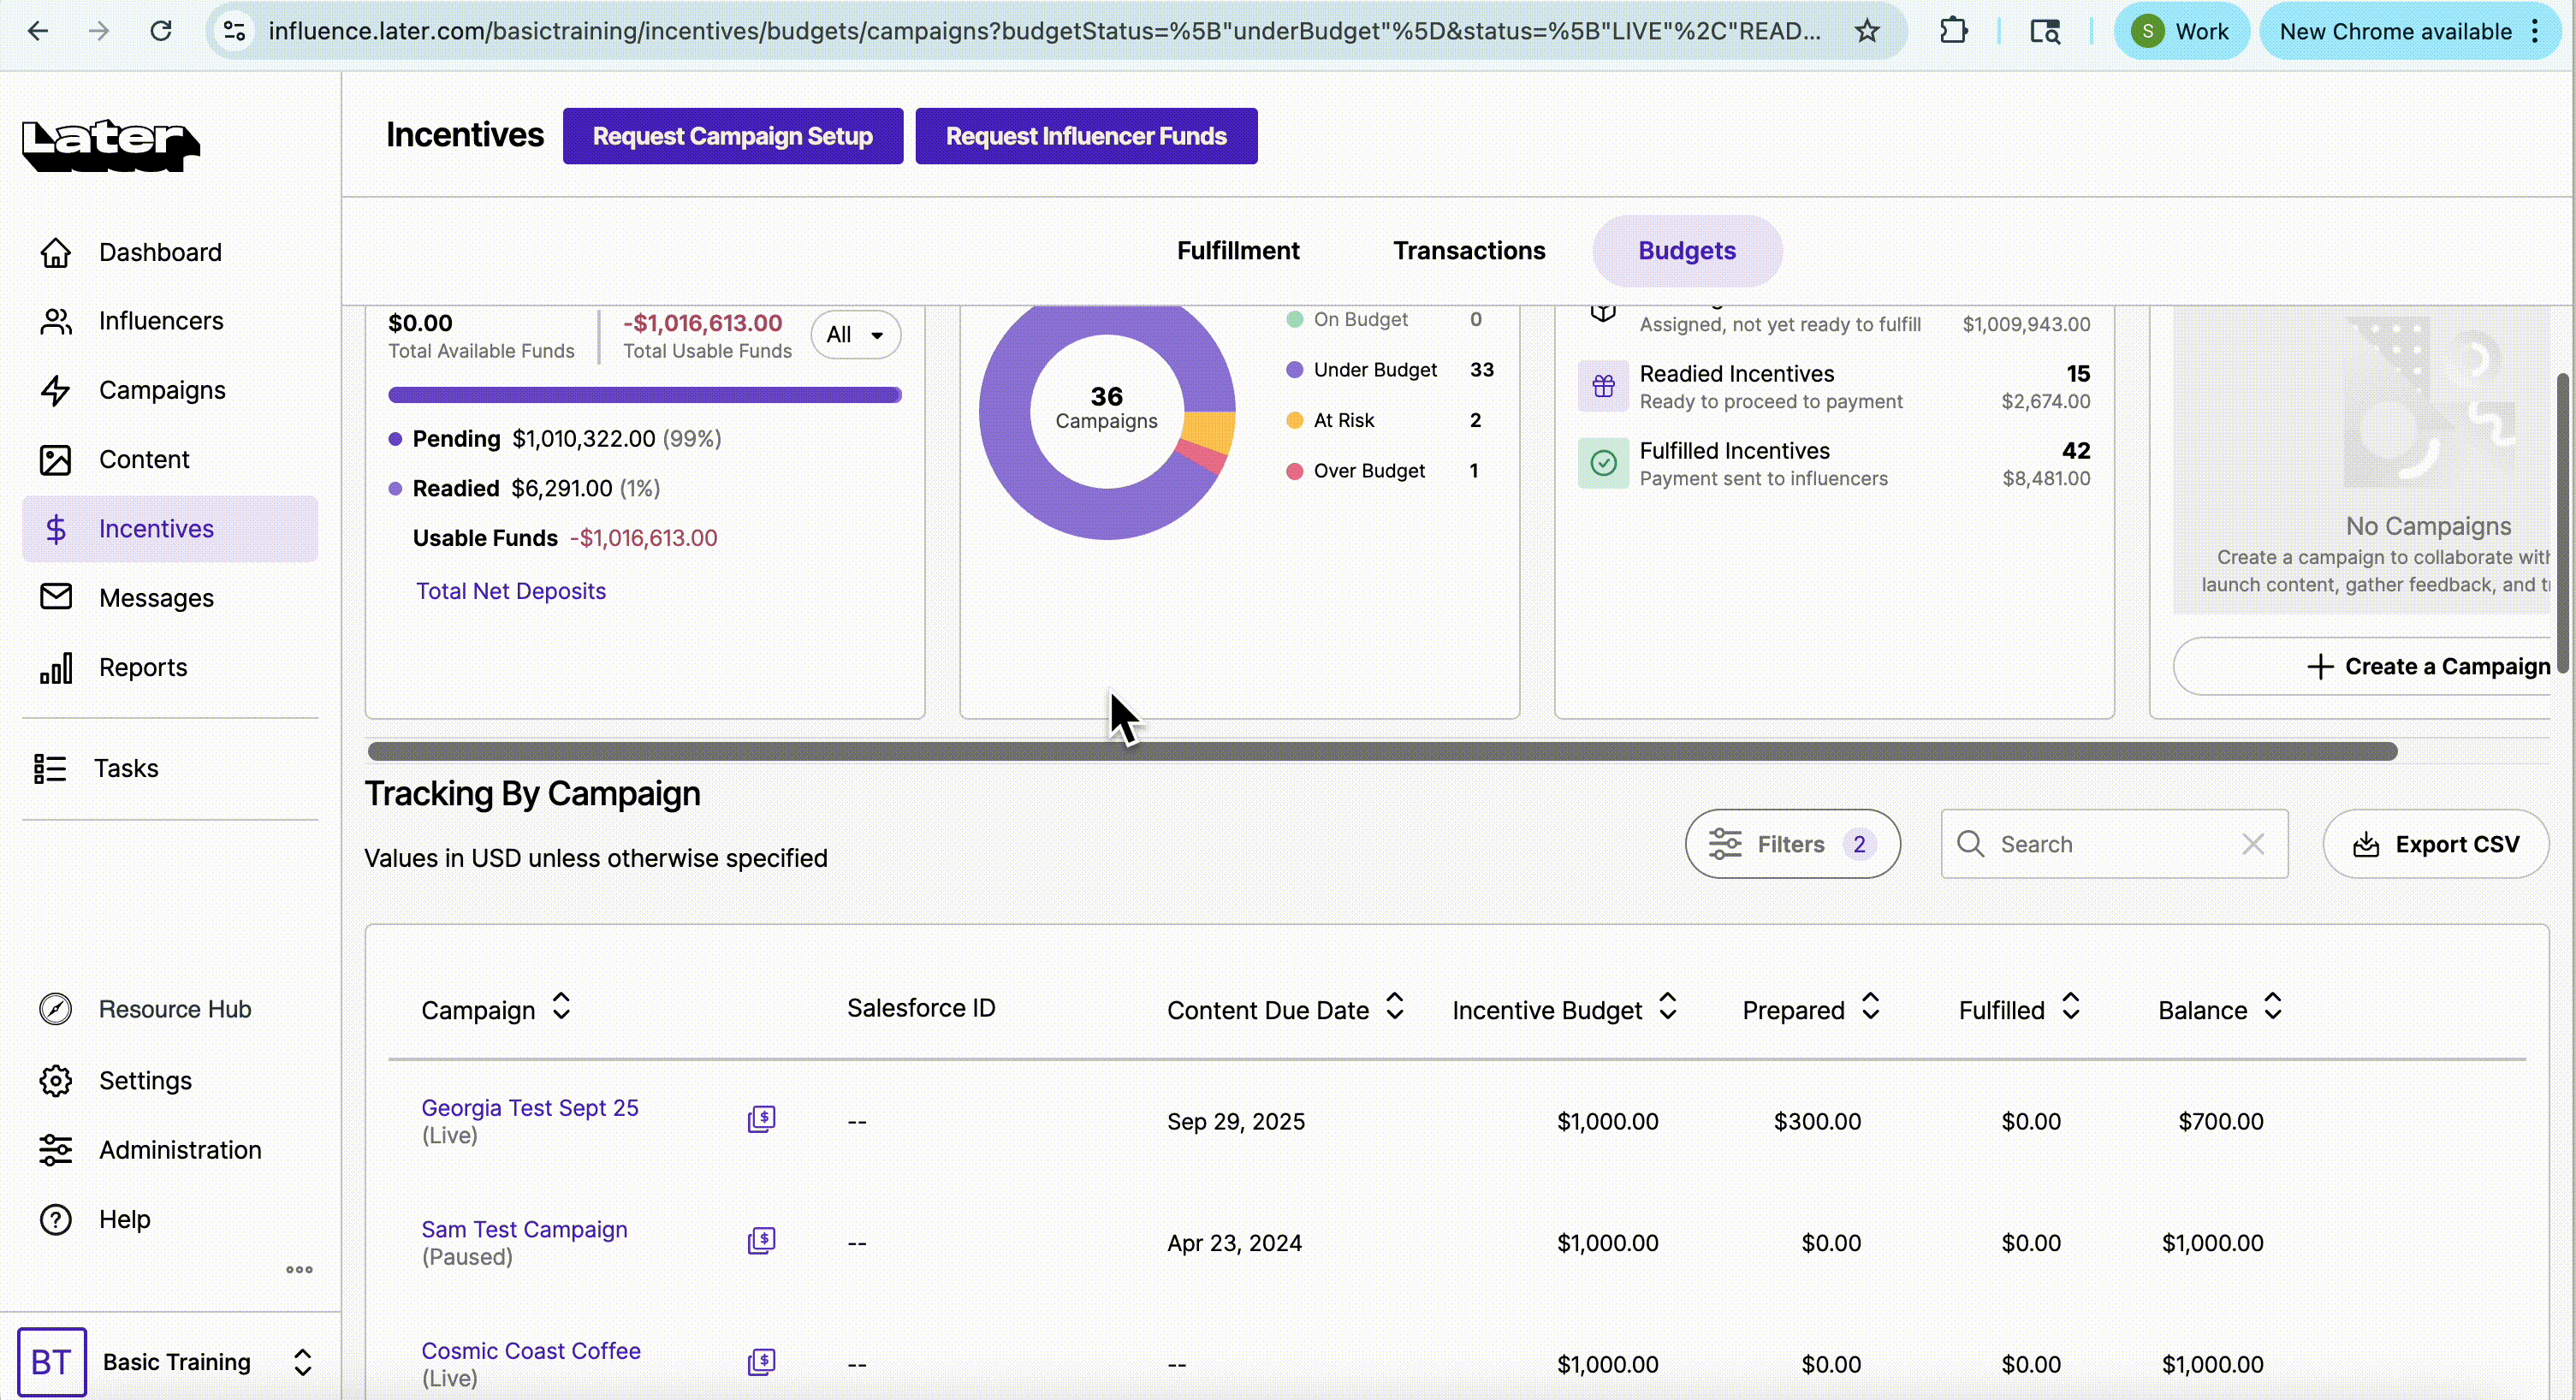Viewport: 2576px width, 1400px height.
Task: Click the Settings gear icon
Action: tap(56, 1080)
